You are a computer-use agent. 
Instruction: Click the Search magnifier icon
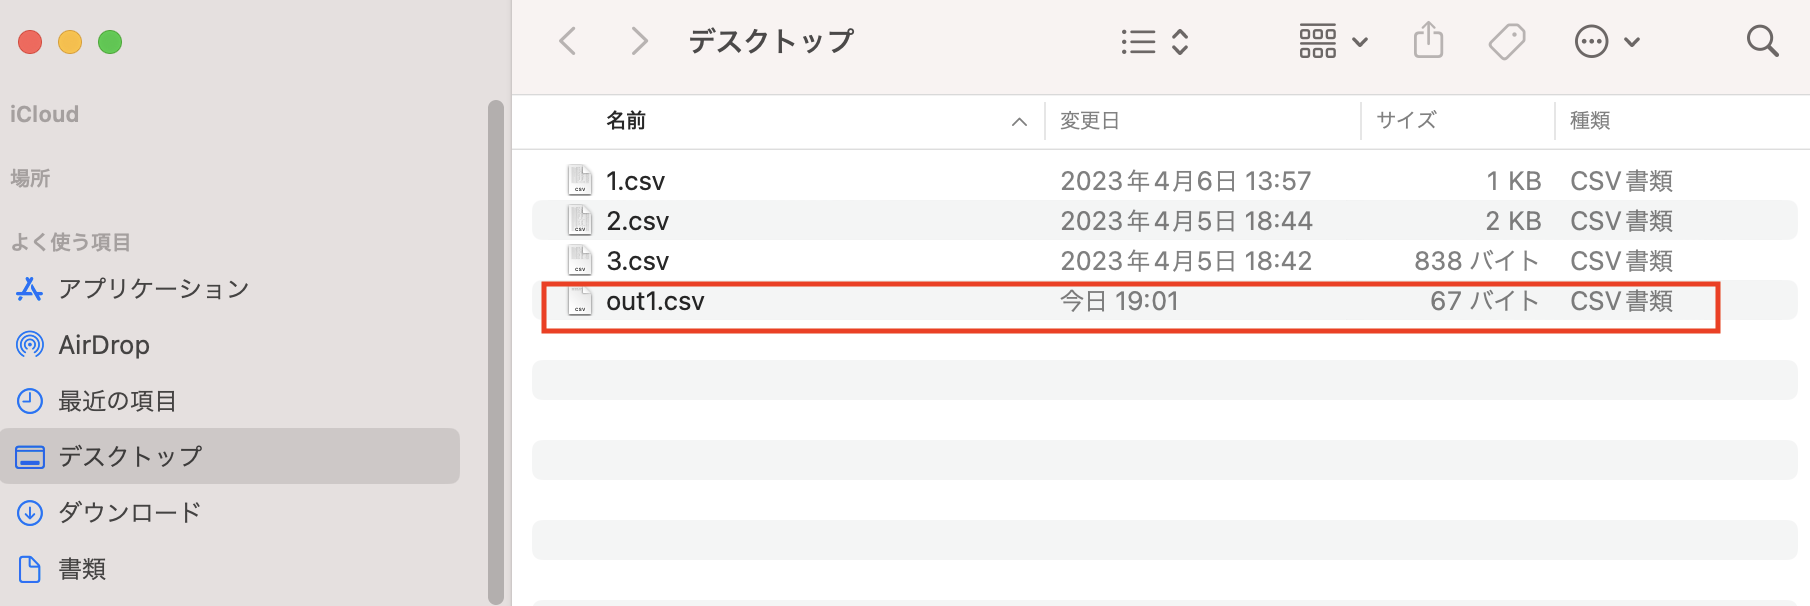tap(1762, 41)
